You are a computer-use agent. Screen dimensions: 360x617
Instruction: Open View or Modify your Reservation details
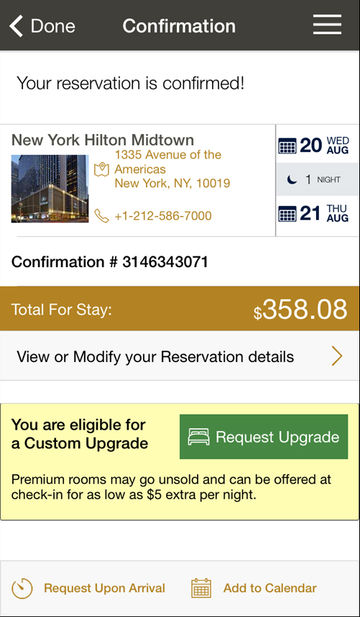180,356
